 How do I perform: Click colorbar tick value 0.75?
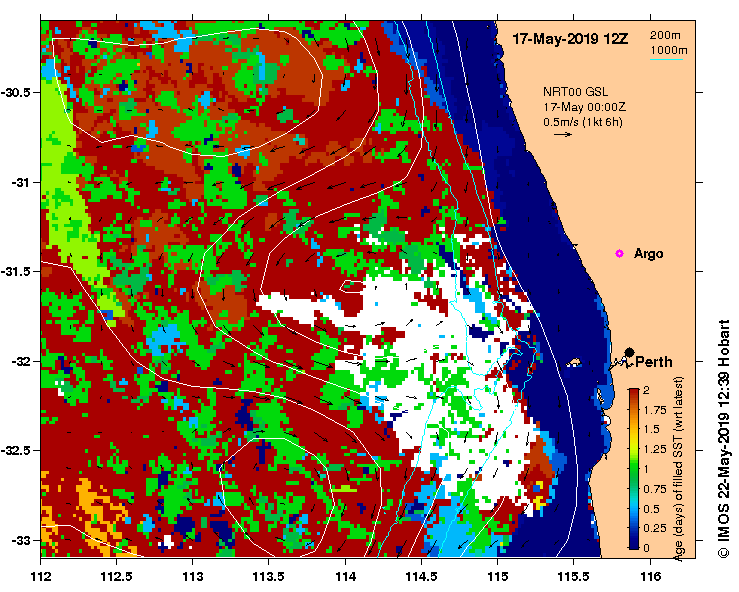click(x=655, y=489)
